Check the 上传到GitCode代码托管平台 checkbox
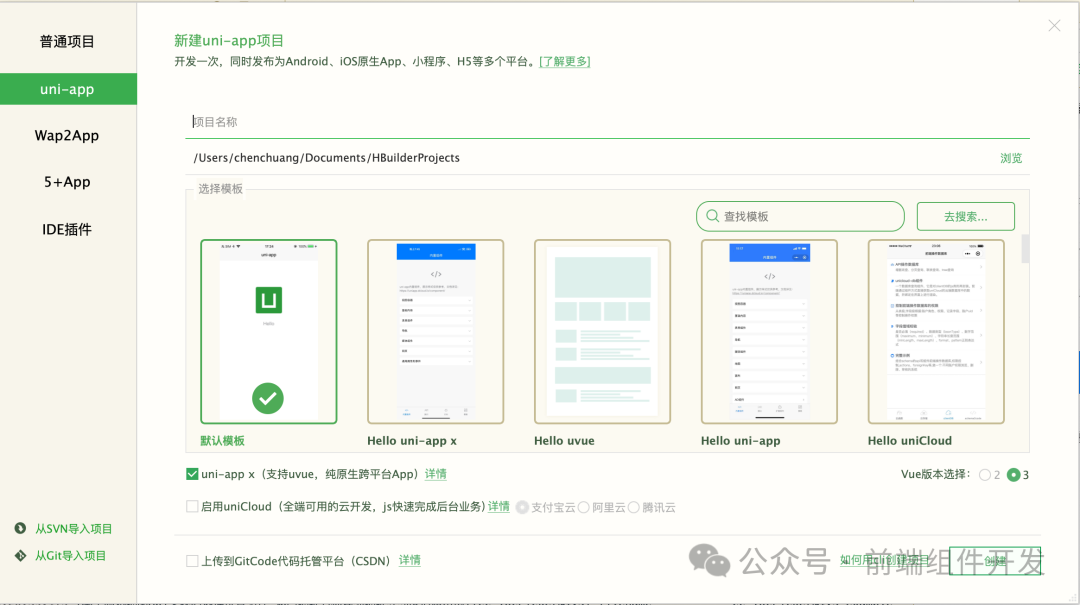Viewport: 1080px width, 605px height. pyautogui.click(x=192, y=560)
